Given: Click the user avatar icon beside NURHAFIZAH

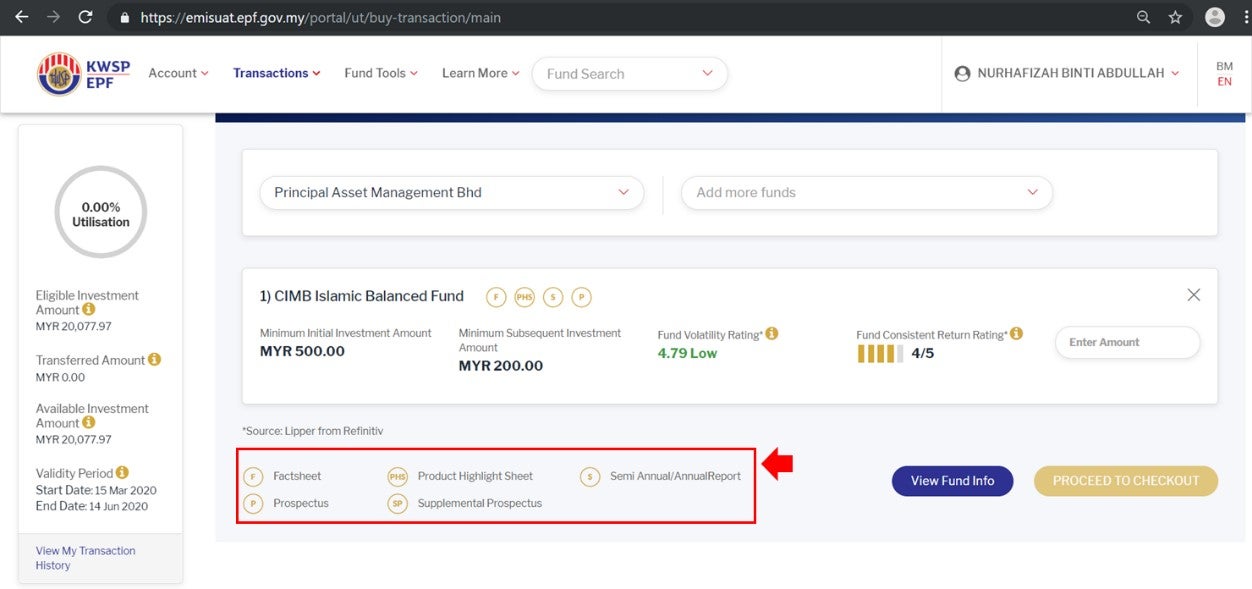Looking at the screenshot, I should click(x=962, y=74).
